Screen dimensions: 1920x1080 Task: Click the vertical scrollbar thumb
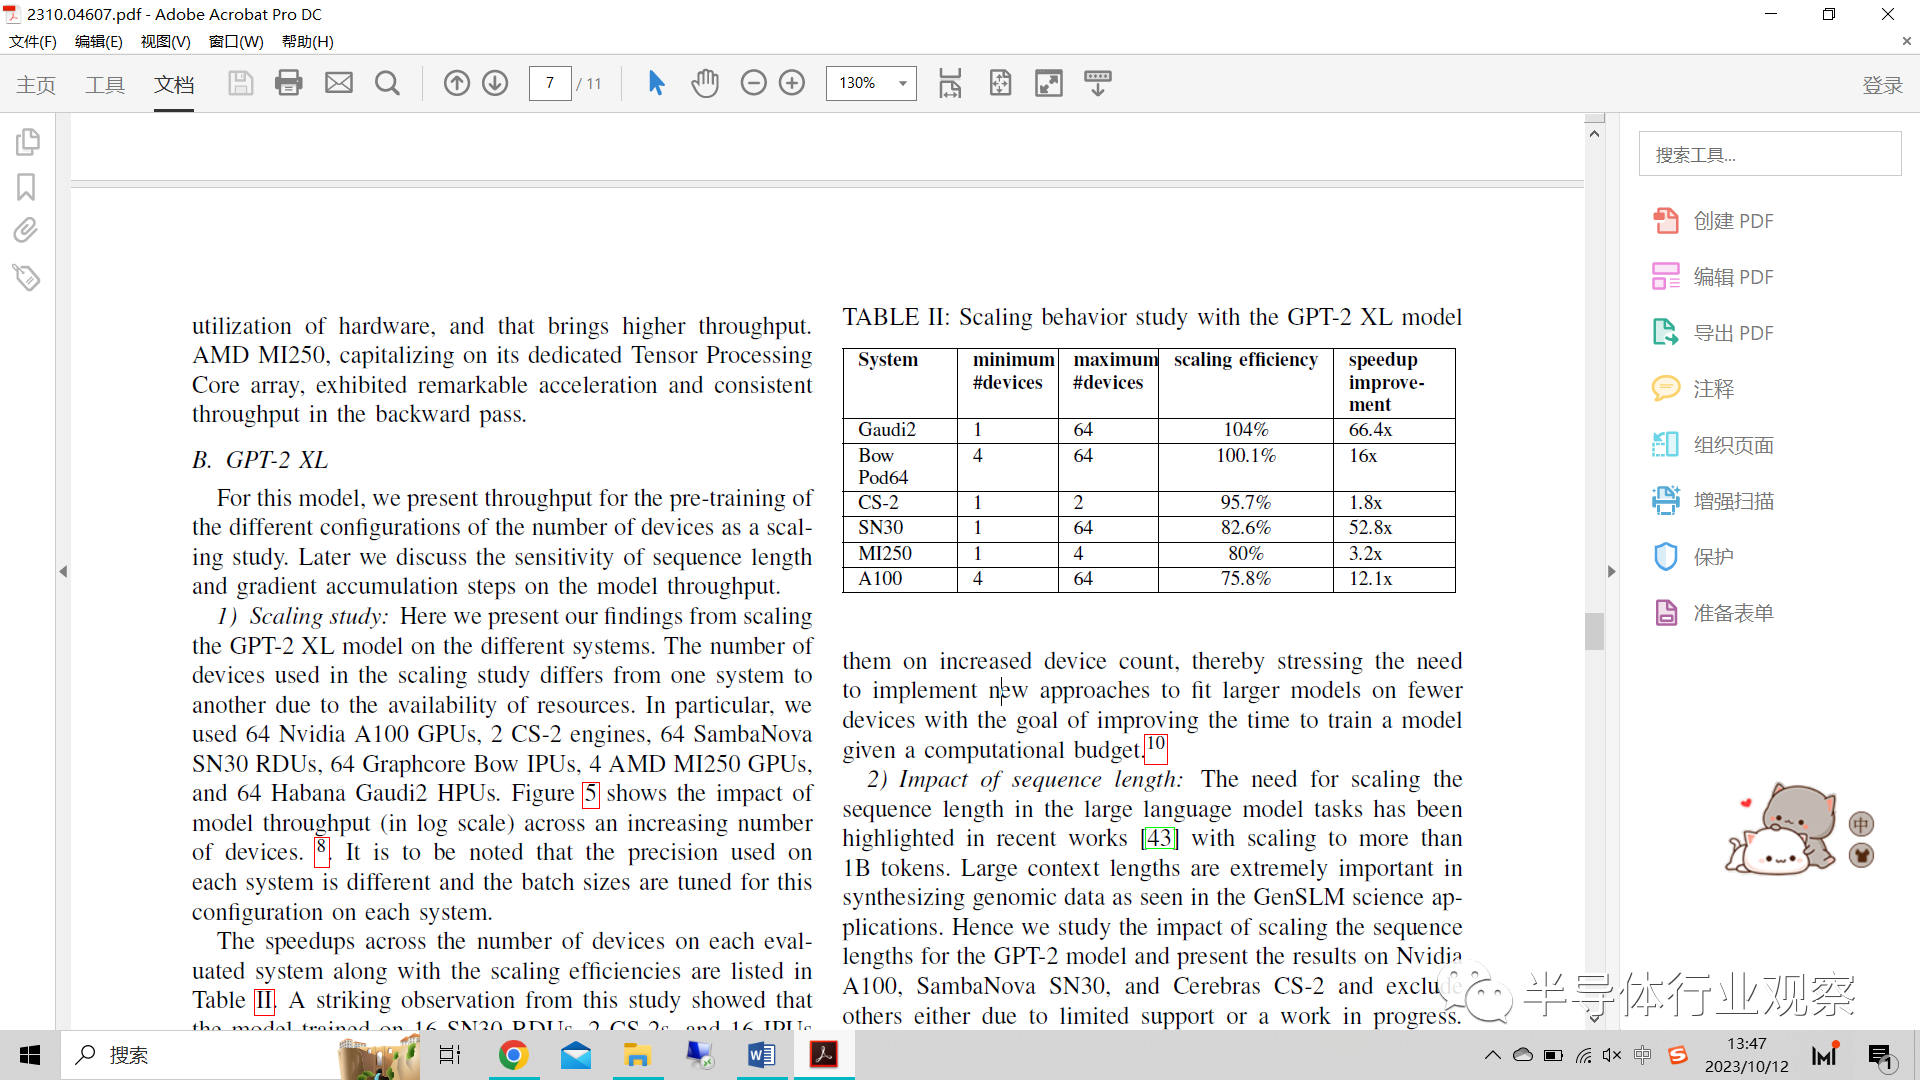click(1594, 631)
